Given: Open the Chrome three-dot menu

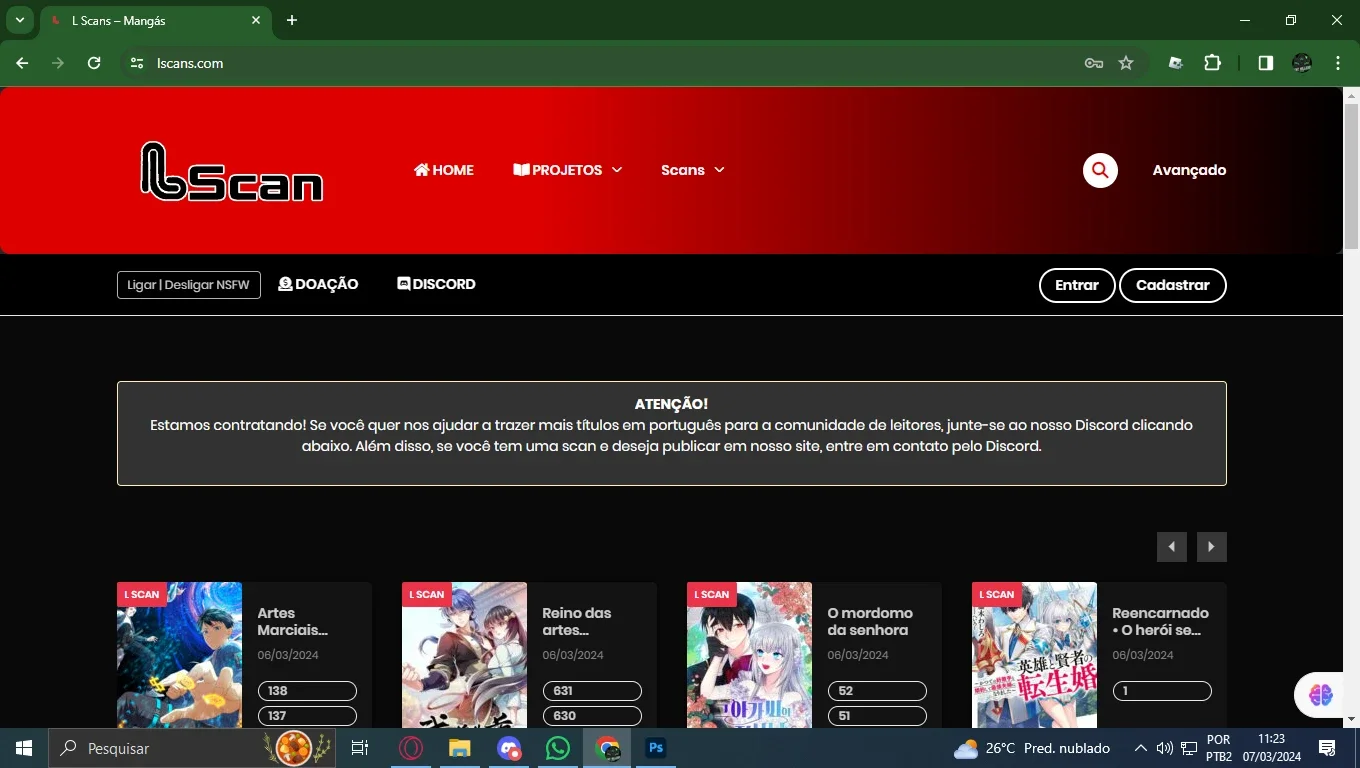Looking at the screenshot, I should tap(1338, 63).
